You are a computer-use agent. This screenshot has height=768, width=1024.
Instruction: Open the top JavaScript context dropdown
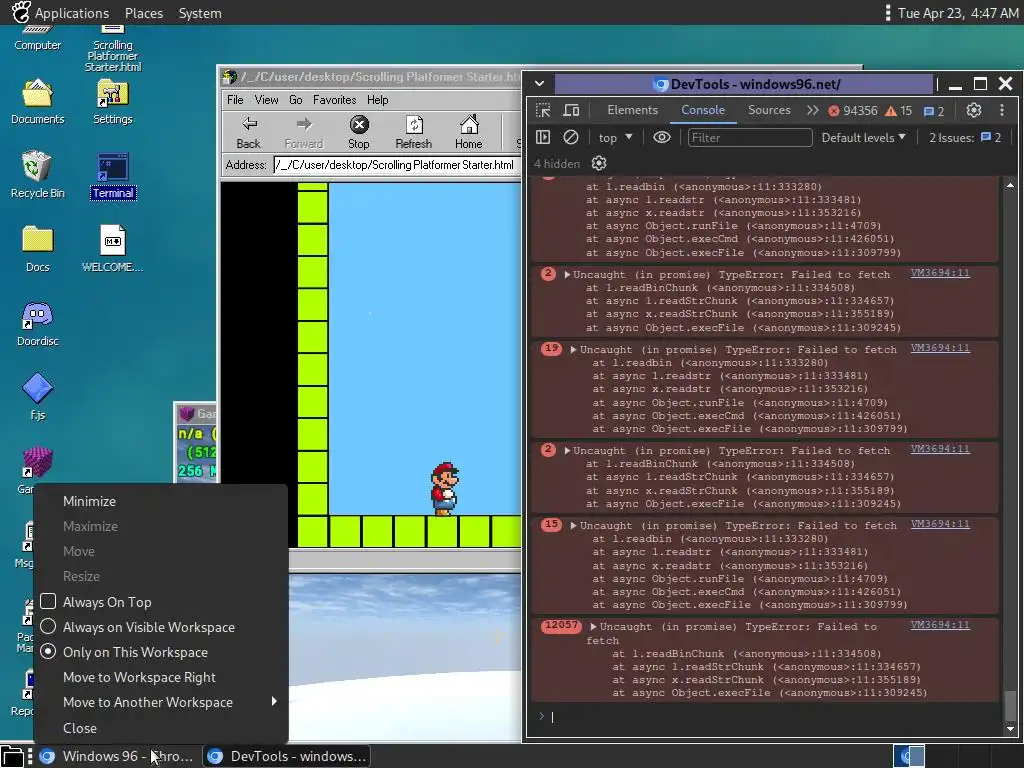pos(615,138)
